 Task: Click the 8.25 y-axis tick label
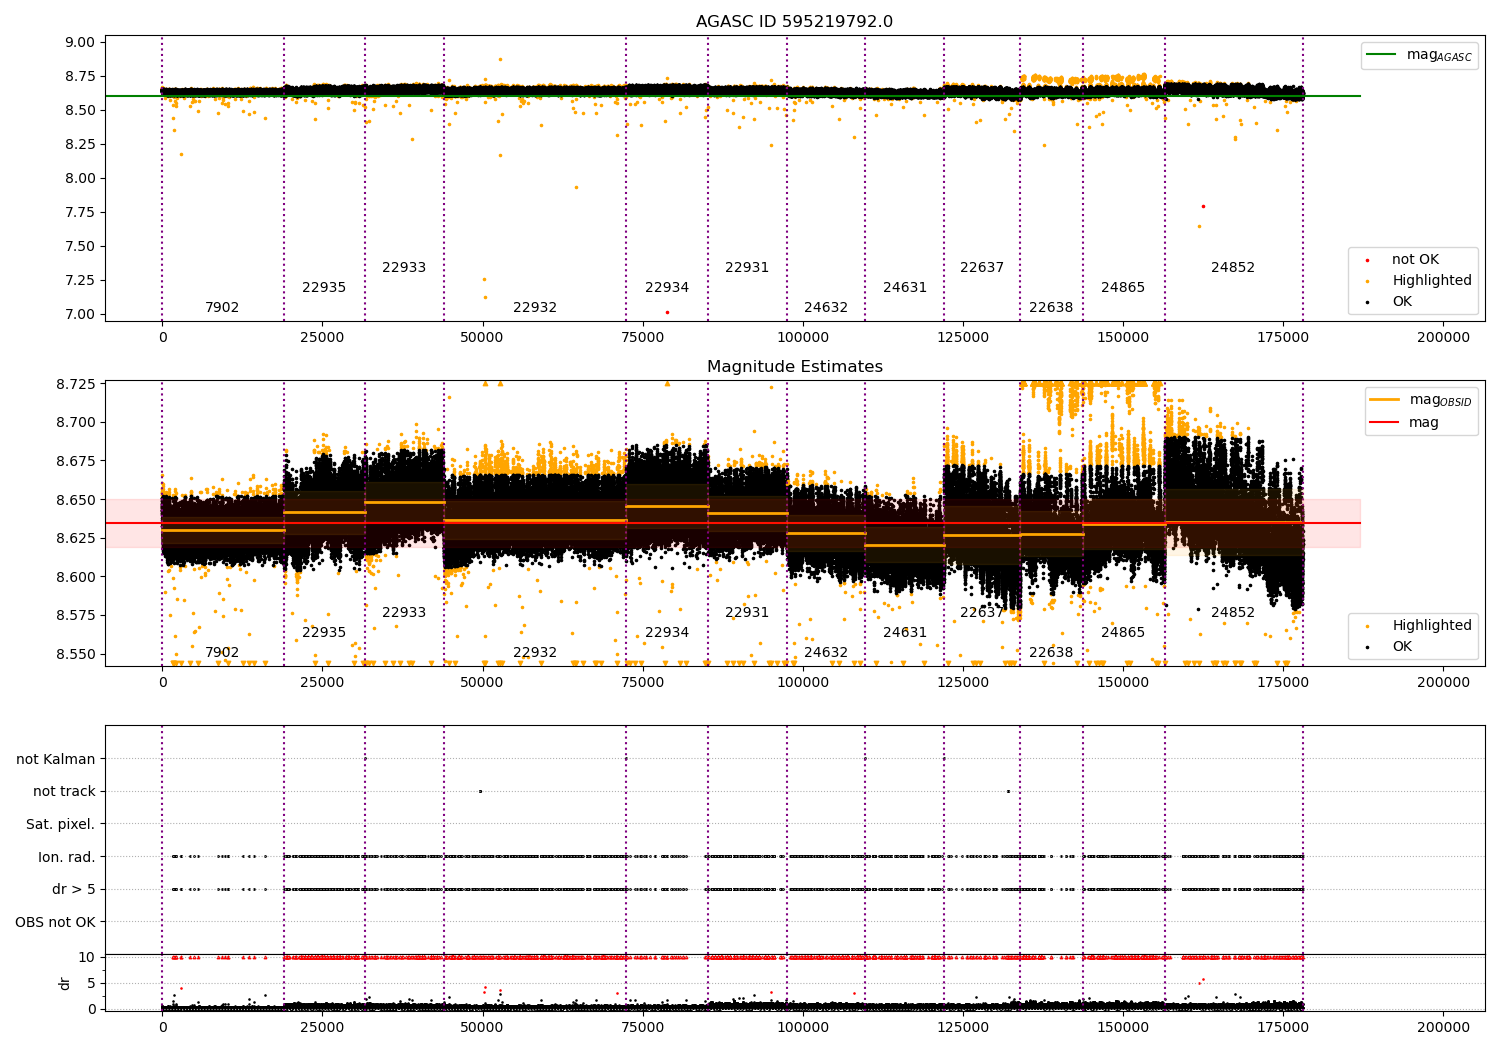(81, 145)
